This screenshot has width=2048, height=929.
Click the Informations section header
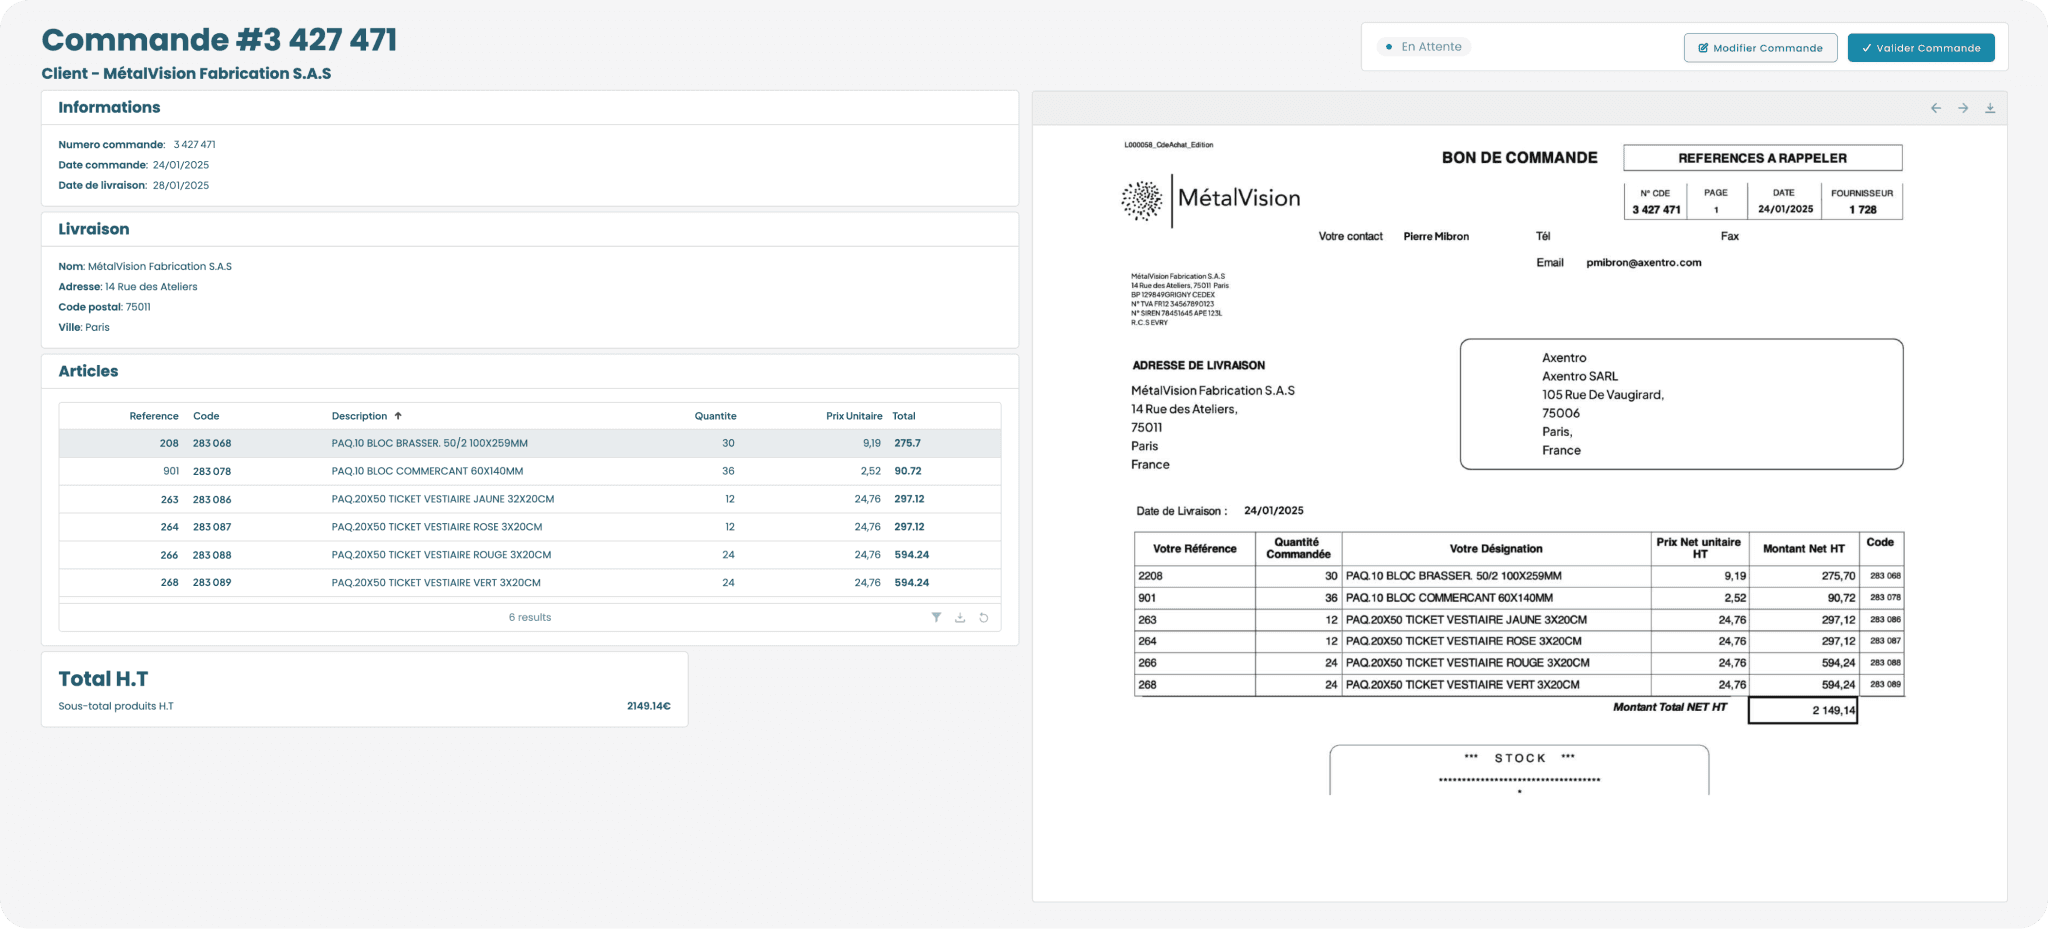pos(109,108)
